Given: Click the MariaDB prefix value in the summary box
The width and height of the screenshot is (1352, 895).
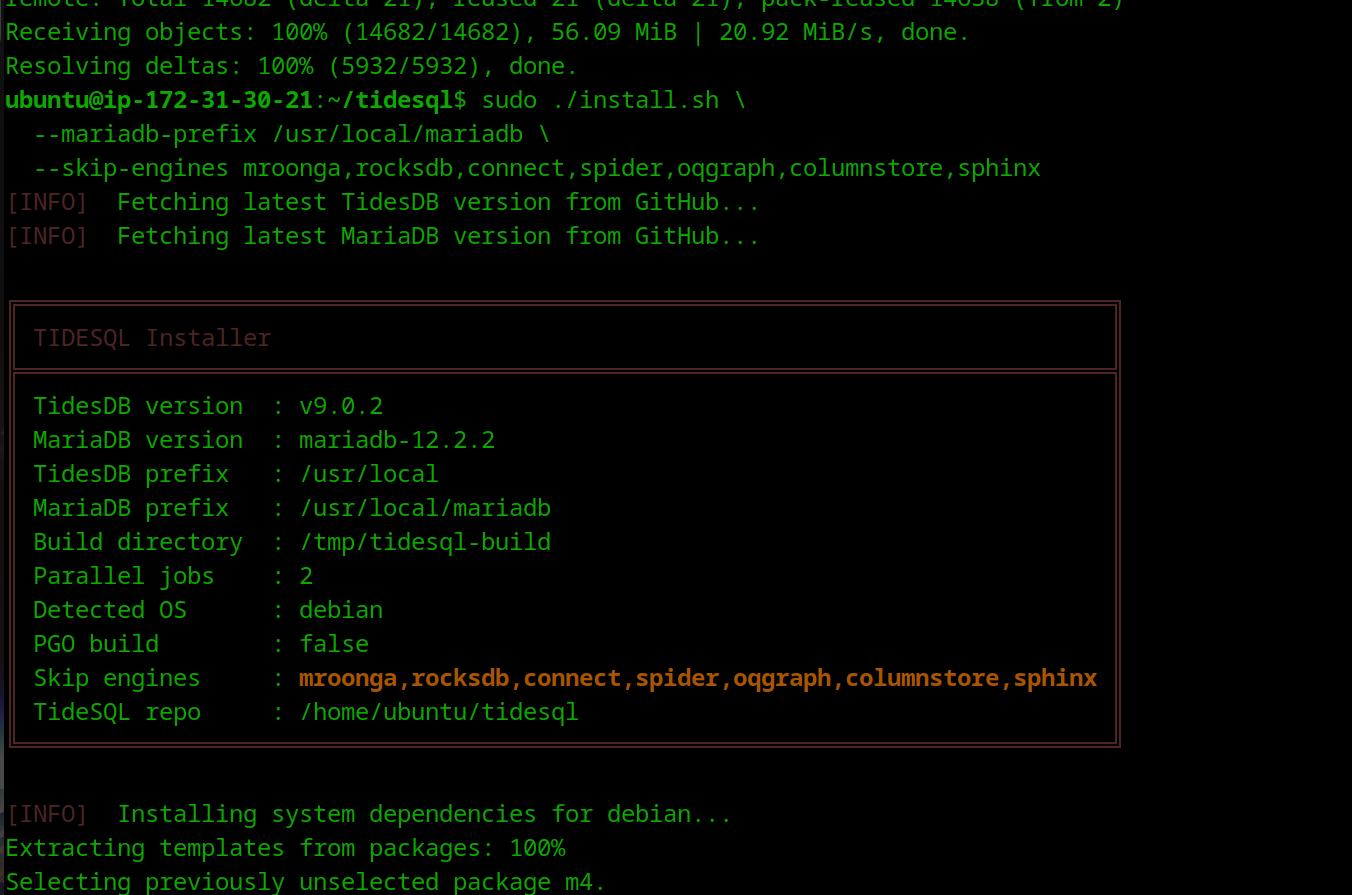Looking at the screenshot, I should tap(425, 508).
